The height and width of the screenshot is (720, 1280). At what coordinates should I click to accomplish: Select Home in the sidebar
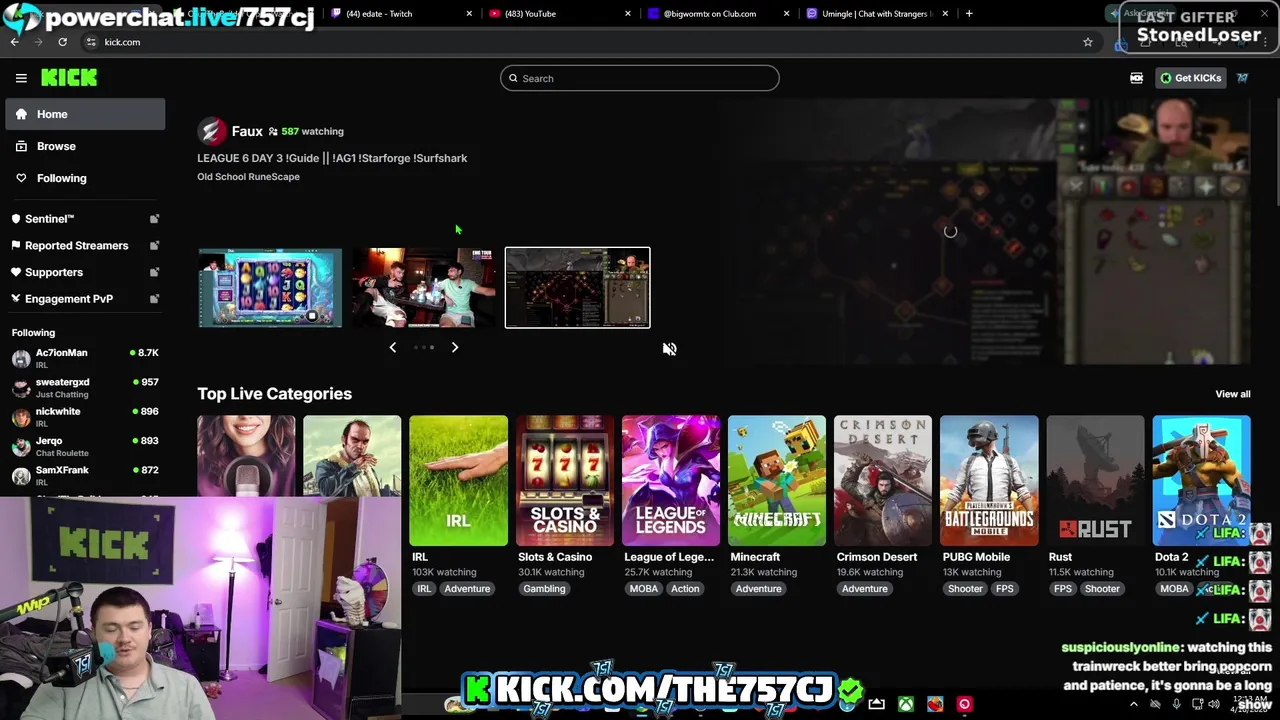[x=85, y=114]
